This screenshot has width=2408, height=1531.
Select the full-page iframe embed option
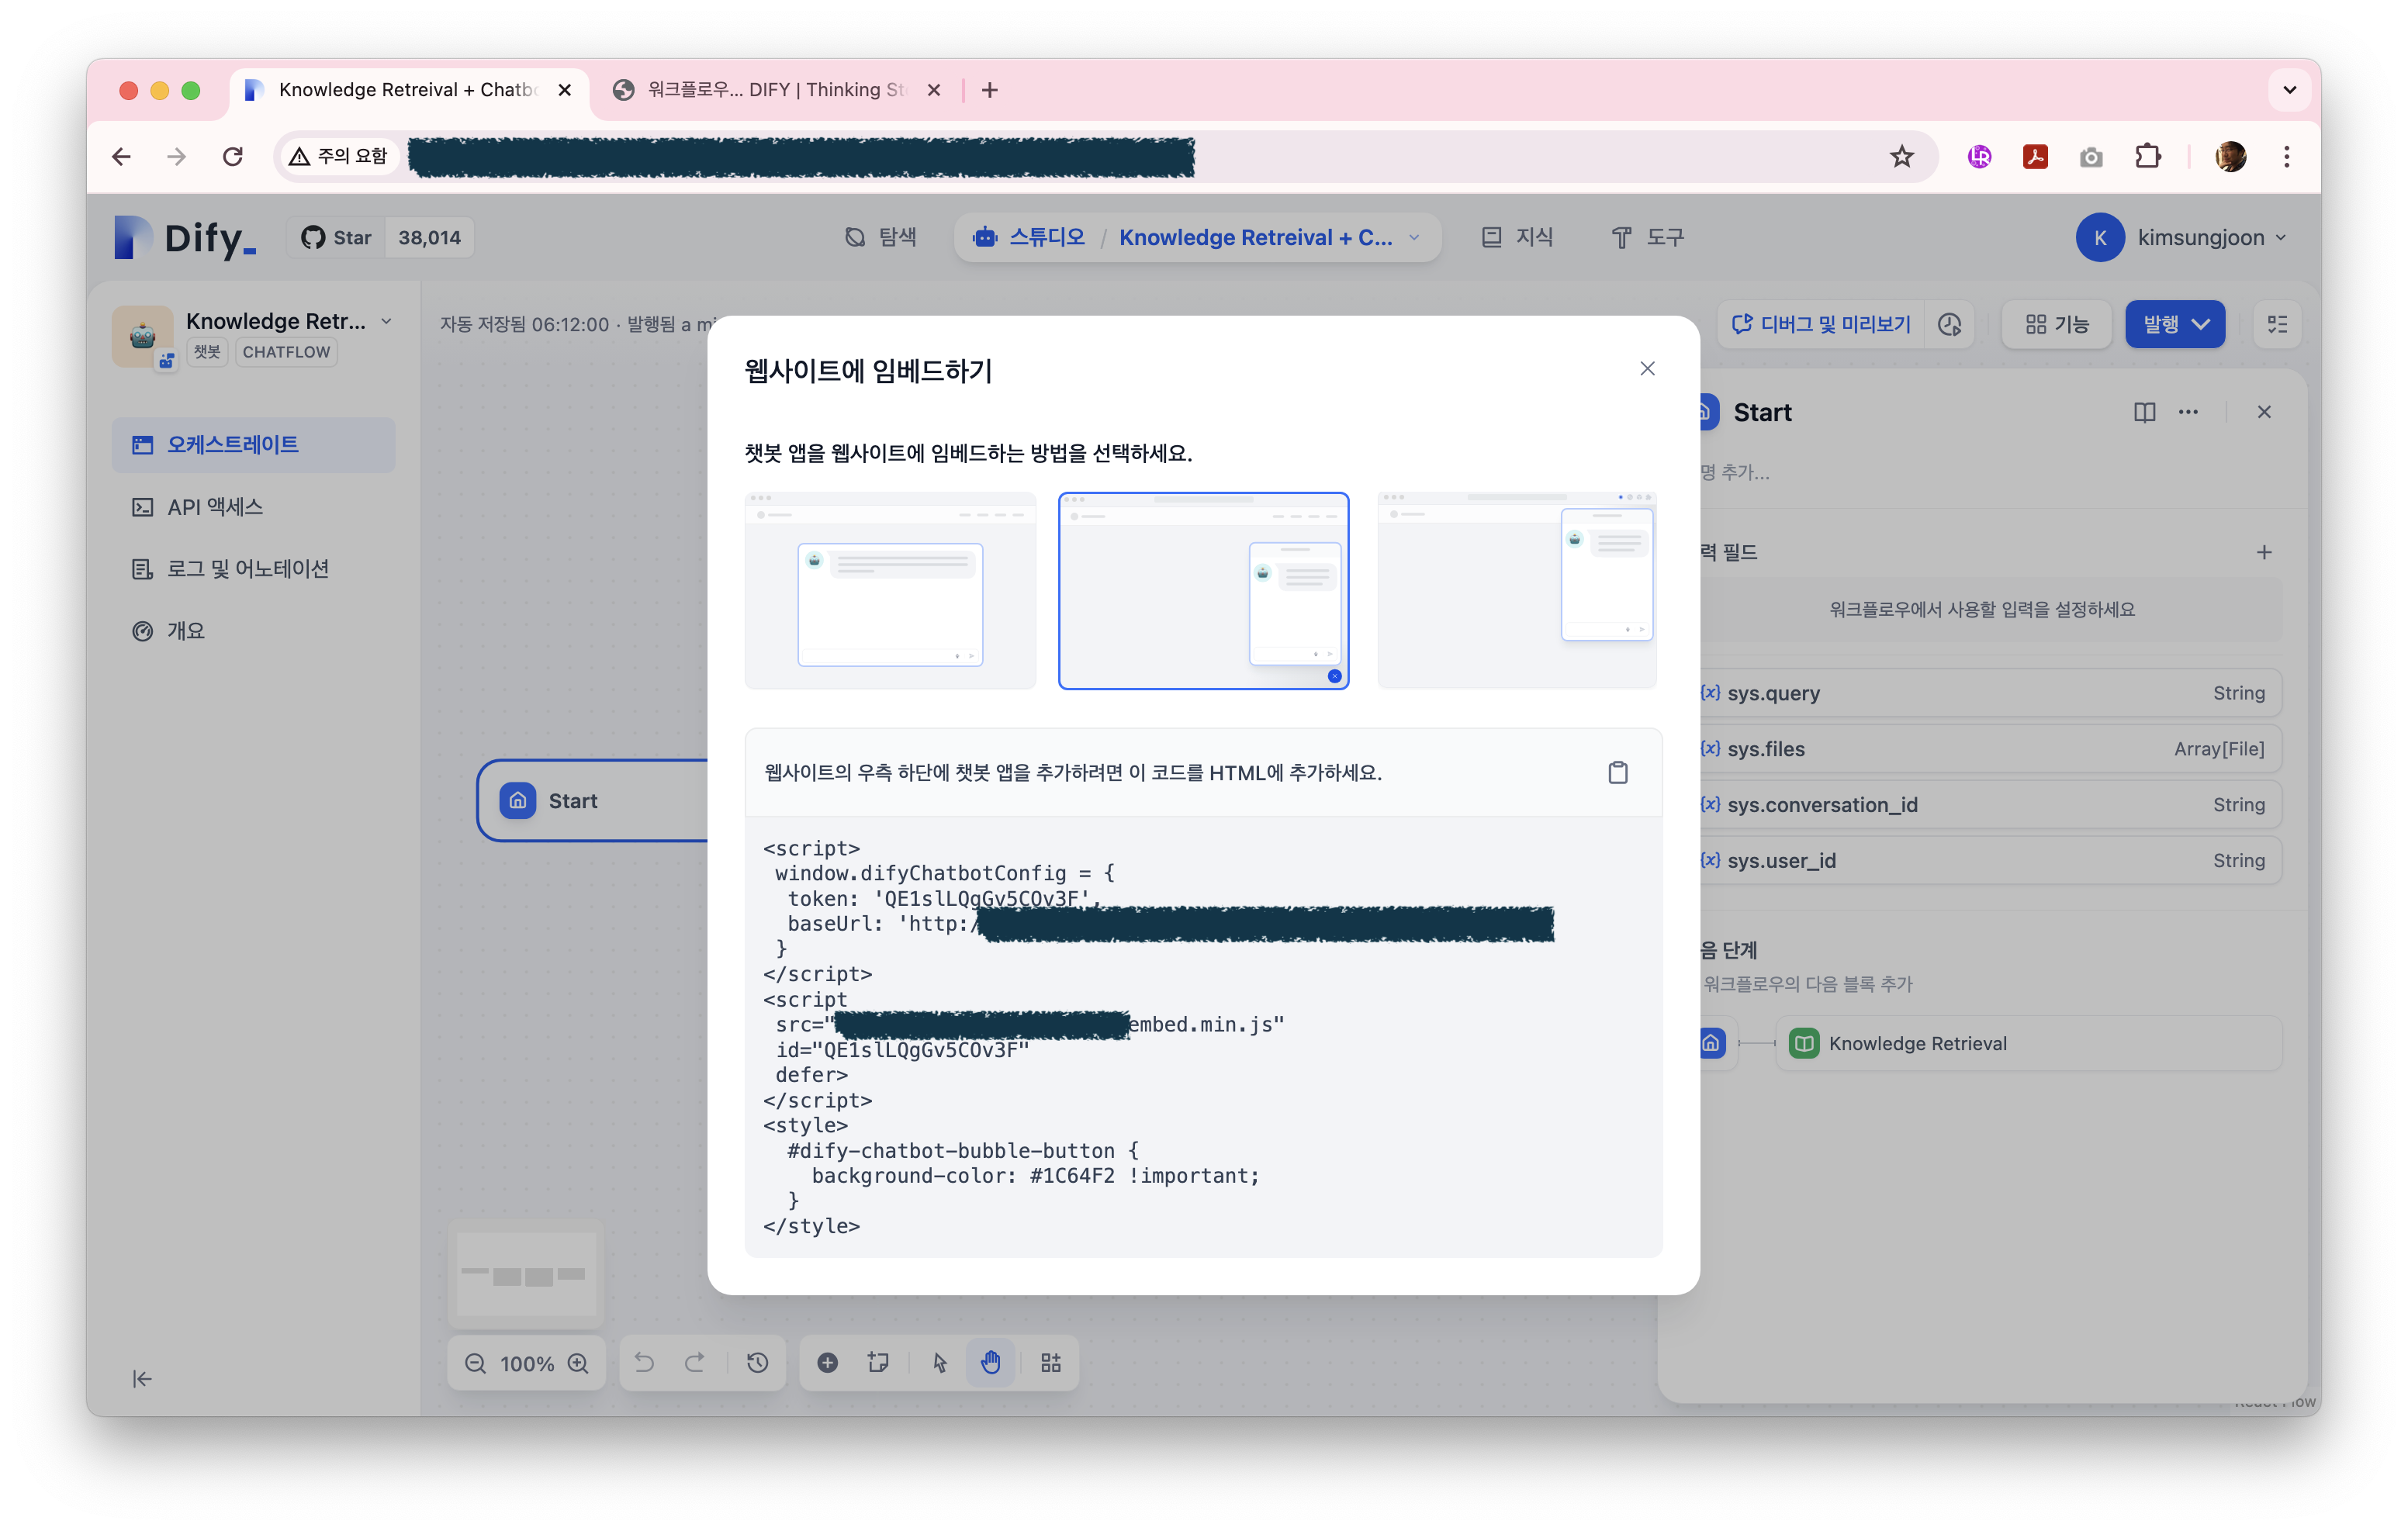[x=890, y=590]
